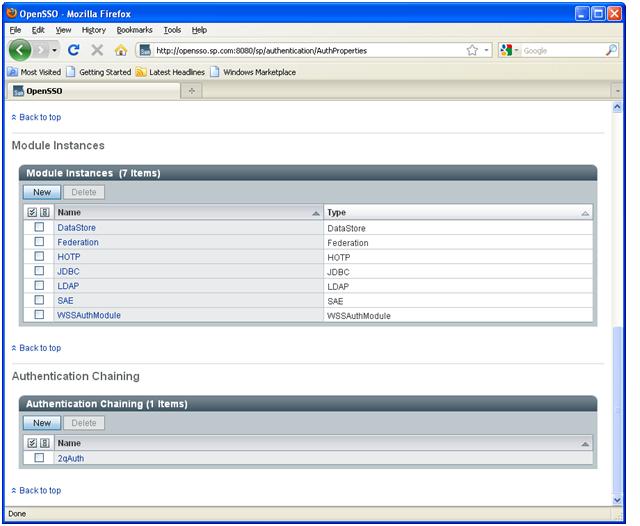The image size is (640, 526).
Task: Open the Most Visited bookmarks folder
Action: [34, 72]
